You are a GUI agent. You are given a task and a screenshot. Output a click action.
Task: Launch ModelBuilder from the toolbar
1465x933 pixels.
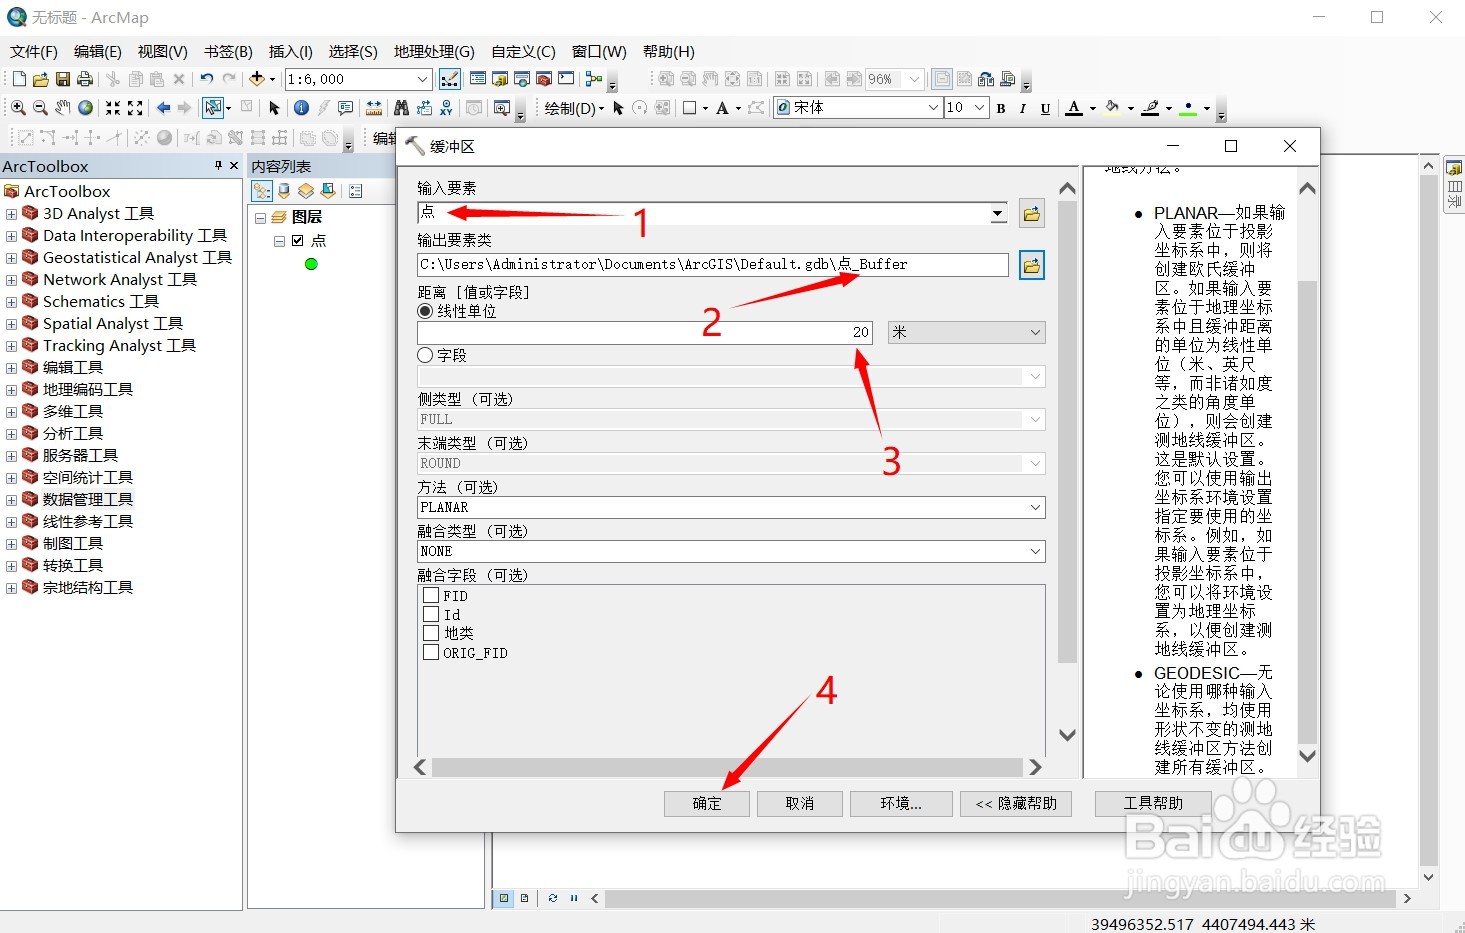(x=594, y=79)
